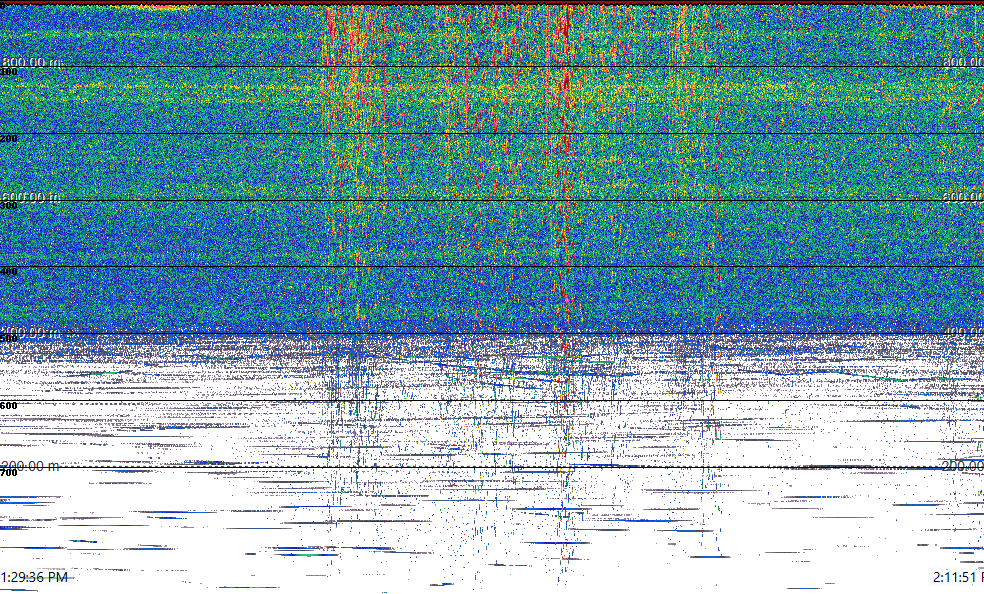Viewport: 984px width, 594px height.
Task: Select the bold '300' grid line label
Action: tap(9, 205)
